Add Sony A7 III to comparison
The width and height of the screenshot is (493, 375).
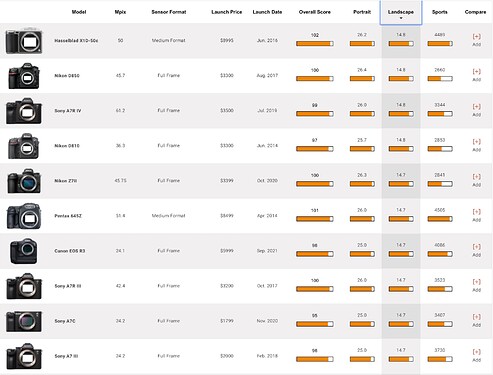476,355
